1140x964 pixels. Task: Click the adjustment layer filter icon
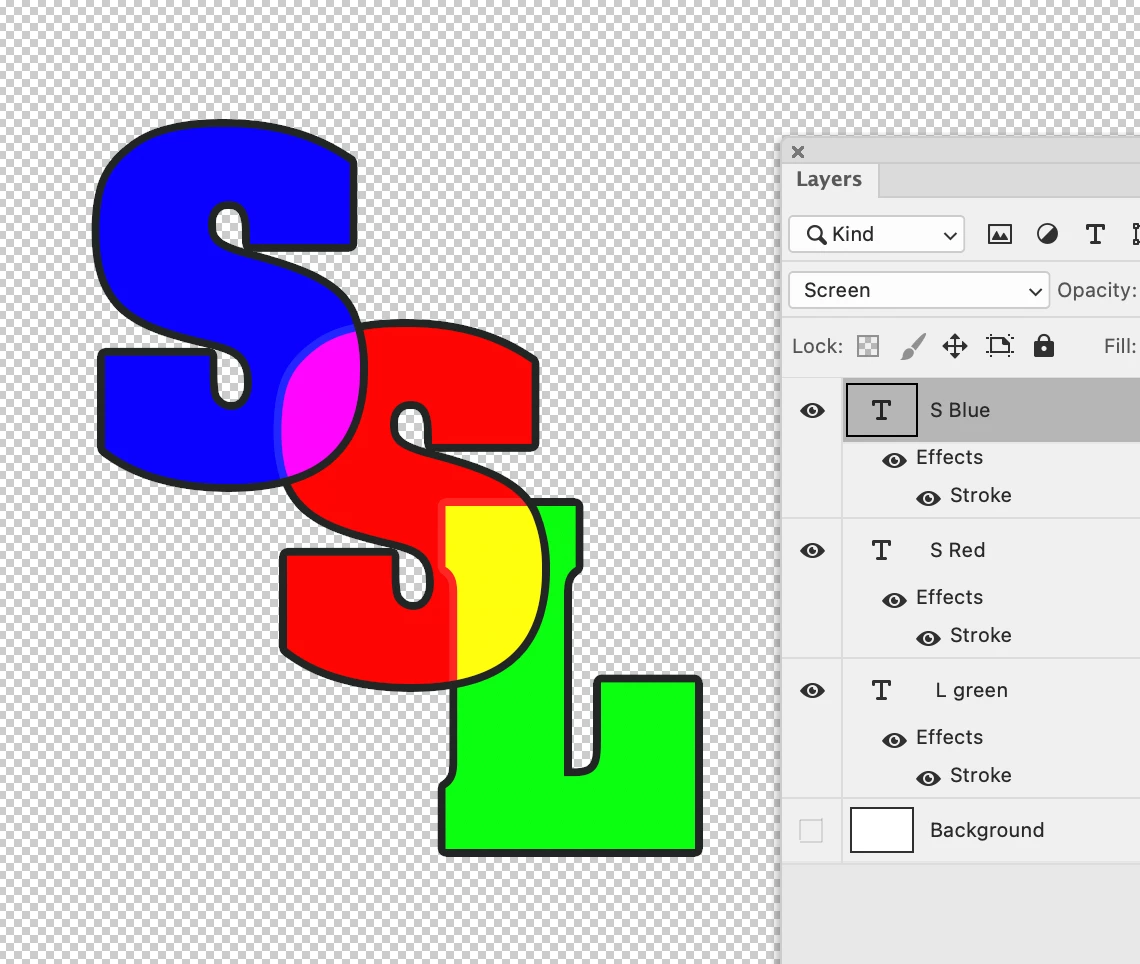pyautogui.click(x=1047, y=234)
